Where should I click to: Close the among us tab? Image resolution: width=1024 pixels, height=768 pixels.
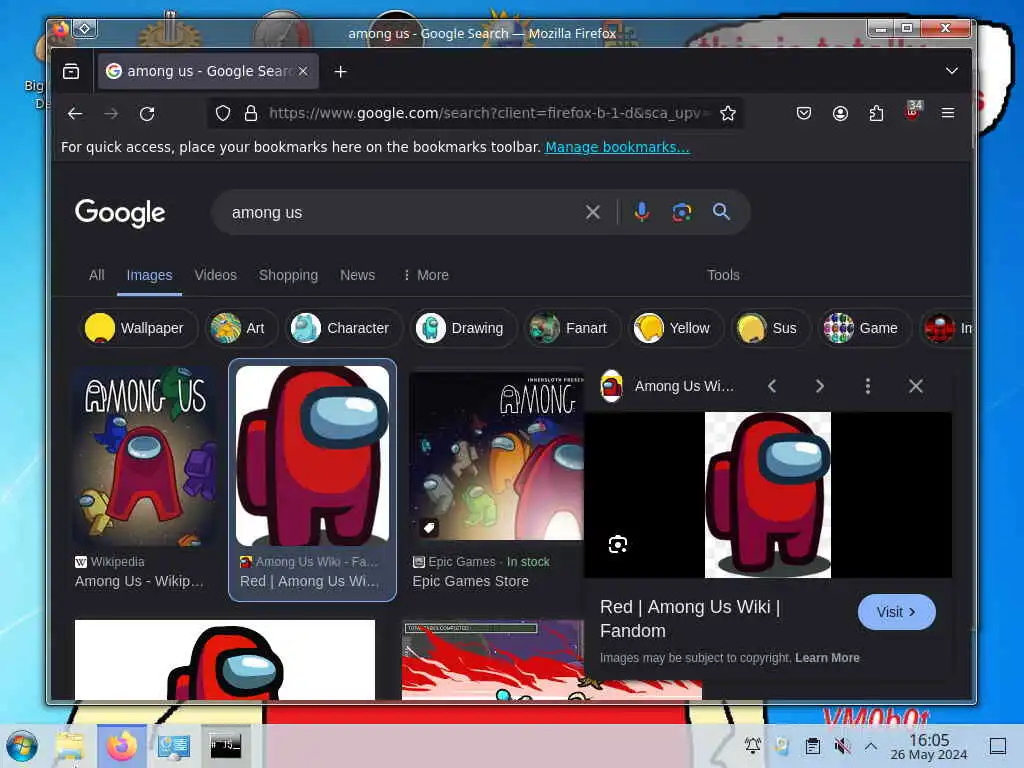coord(303,71)
